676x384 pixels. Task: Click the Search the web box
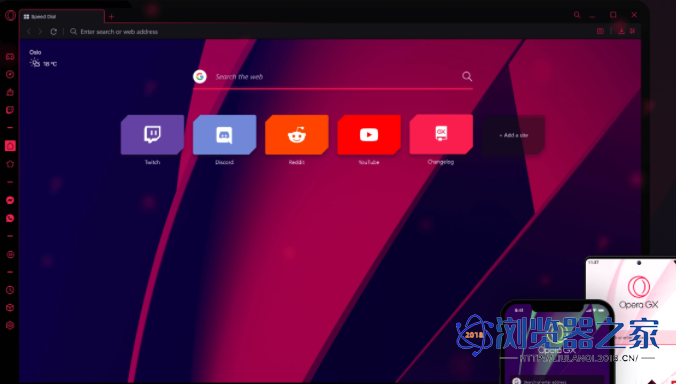pyautogui.click(x=333, y=77)
